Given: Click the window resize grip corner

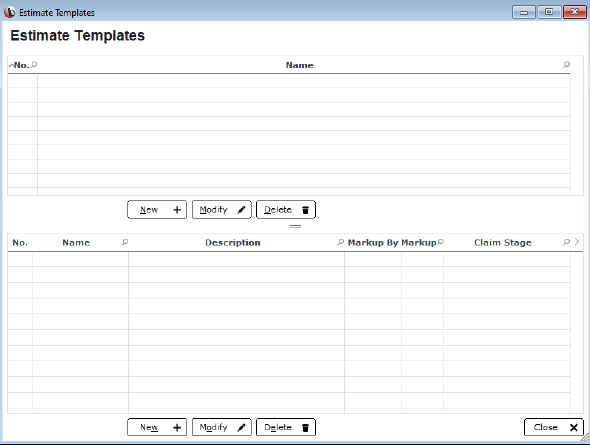Looking at the screenshot, I should [x=585, y=438].
